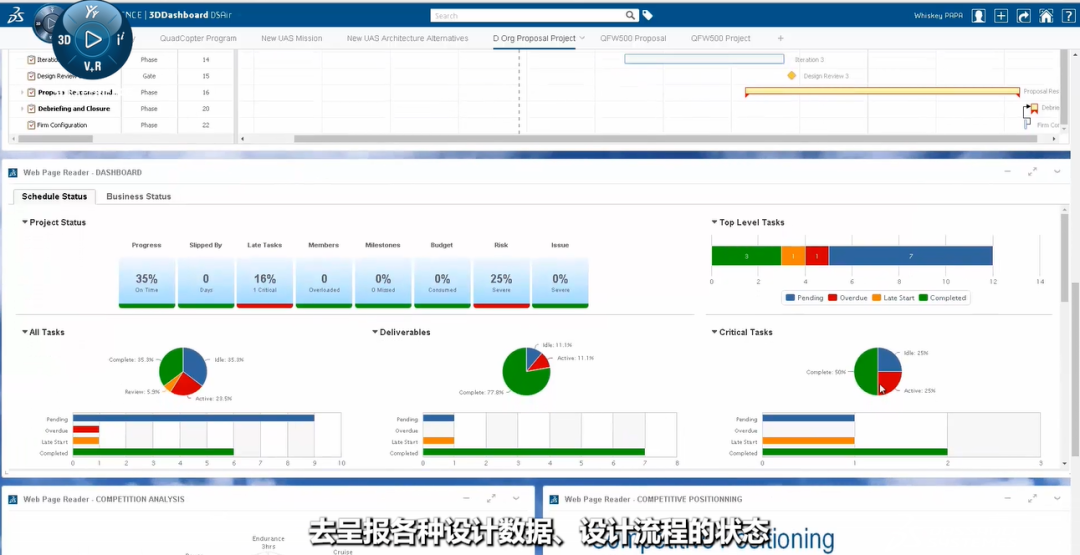Open D Org Proposal Project tab dropdown
The image size is (1080, 555).
pos(583,38)
